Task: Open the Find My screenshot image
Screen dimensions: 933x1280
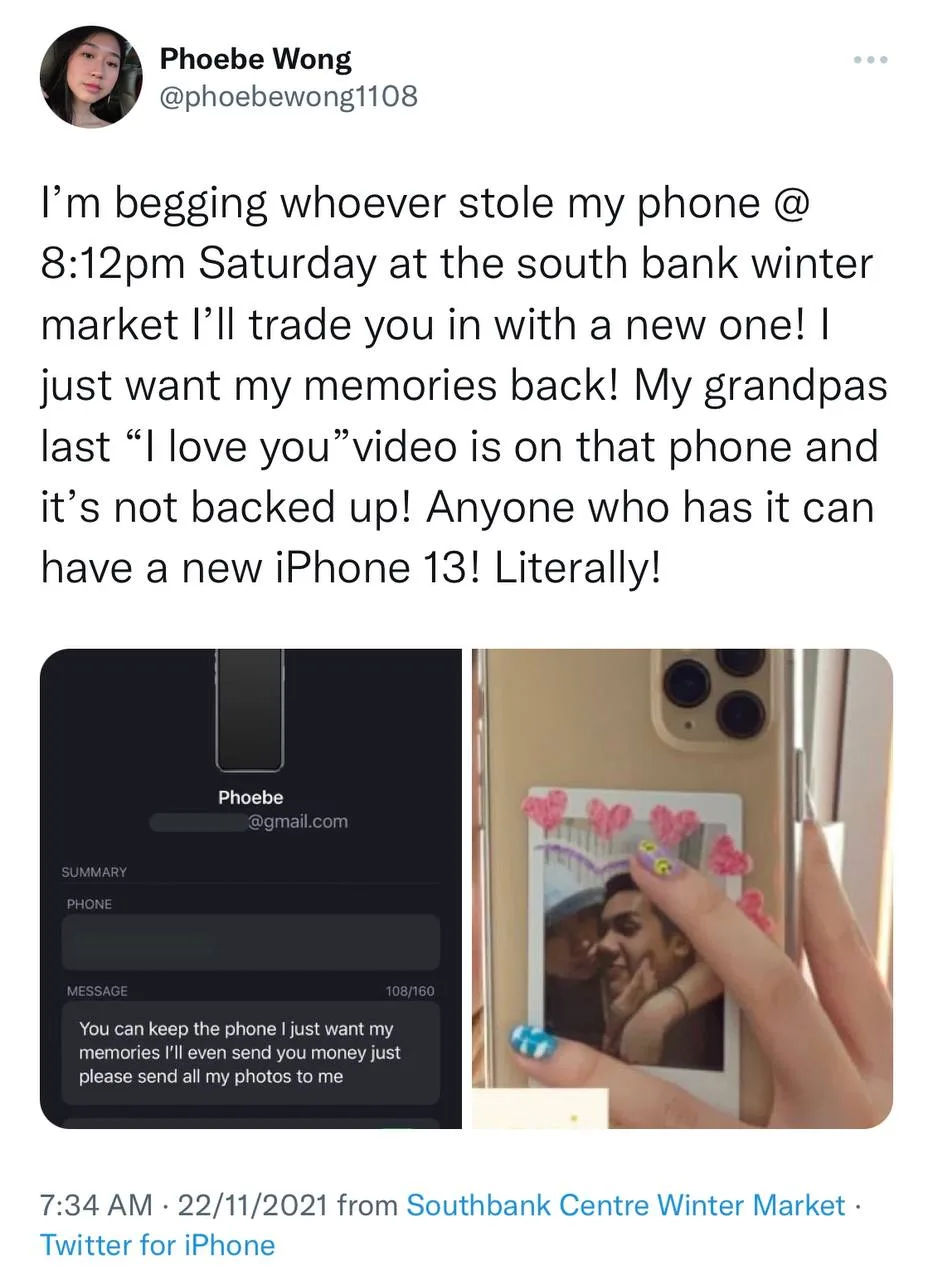Action: click(x=251, y=889)
